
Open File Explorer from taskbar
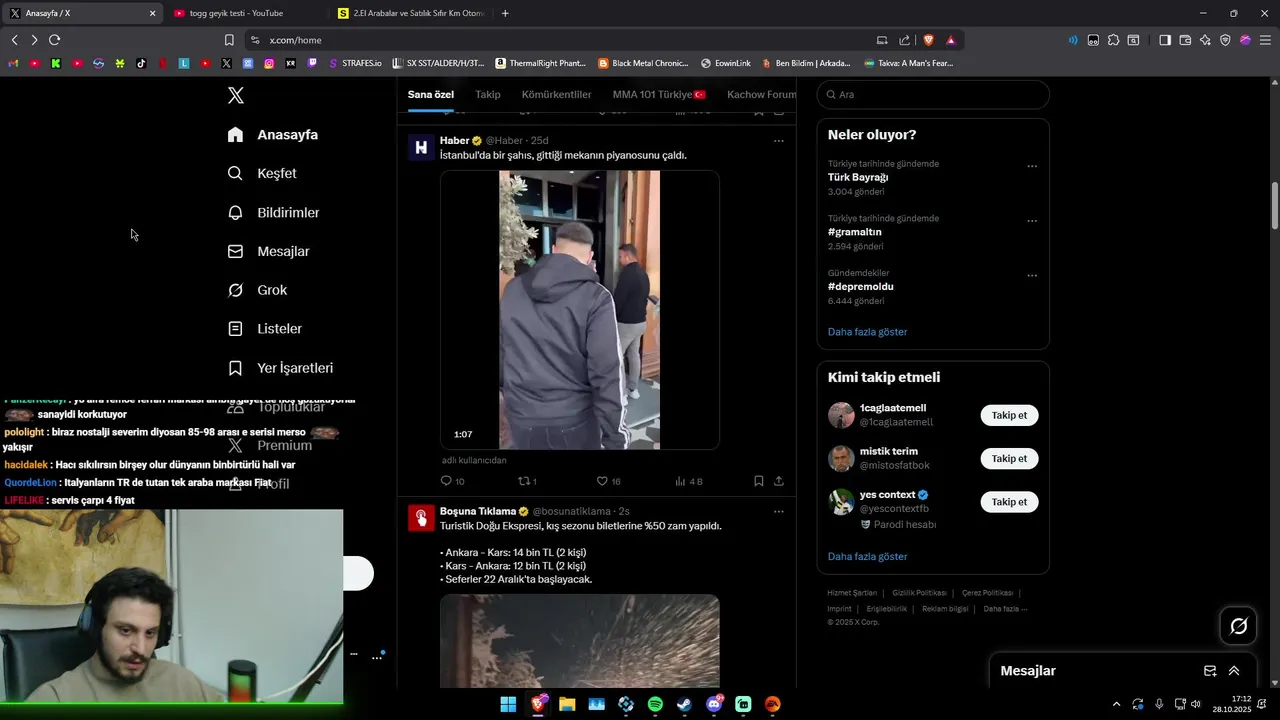[567, 704]
